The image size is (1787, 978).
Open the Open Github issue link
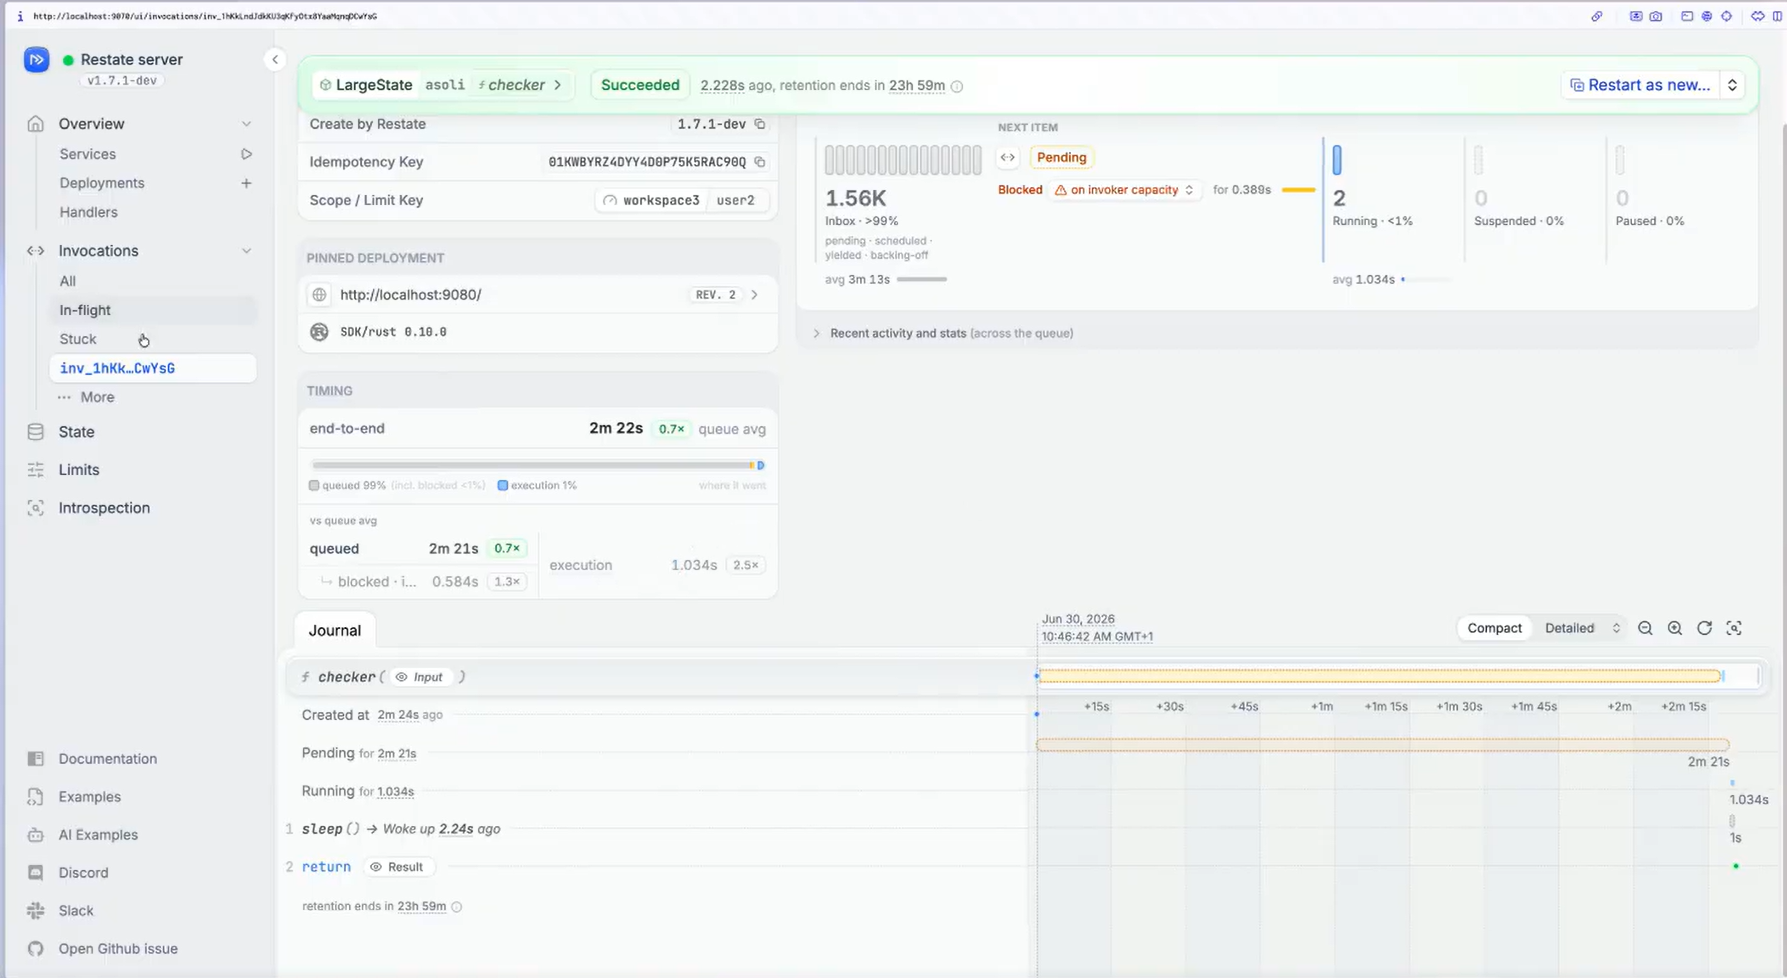[118, 949]
